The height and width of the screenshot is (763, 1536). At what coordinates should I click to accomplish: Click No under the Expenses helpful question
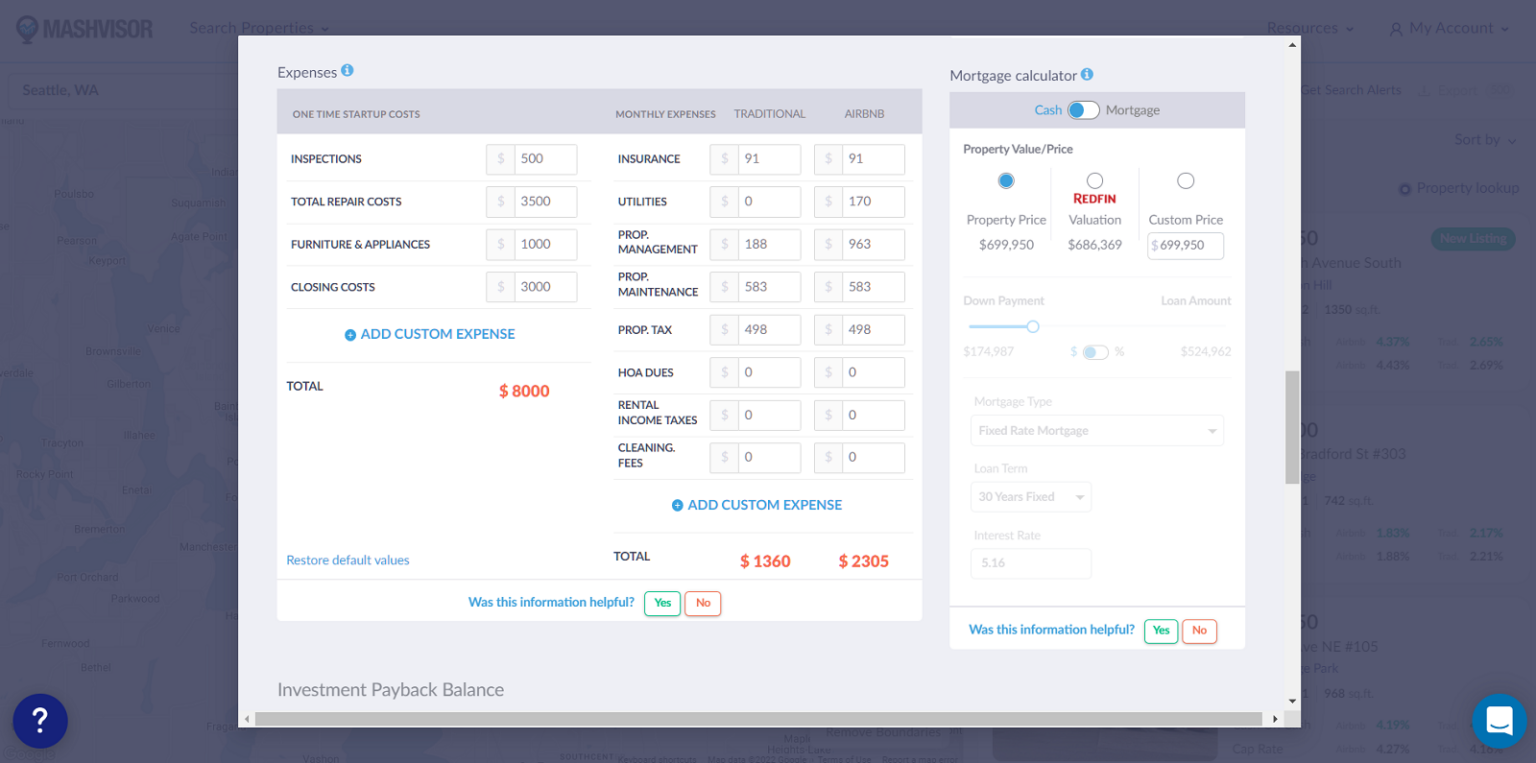click(703, 603)
